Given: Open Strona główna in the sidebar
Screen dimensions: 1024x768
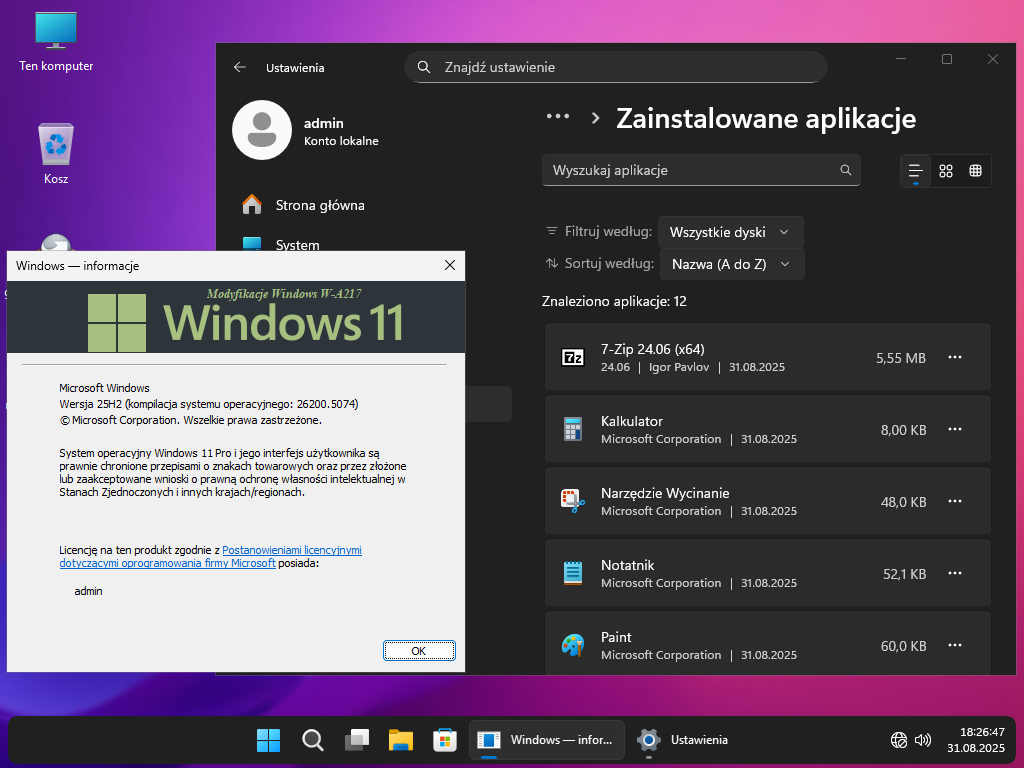Looking at the screenshot, I should point(319,205).
